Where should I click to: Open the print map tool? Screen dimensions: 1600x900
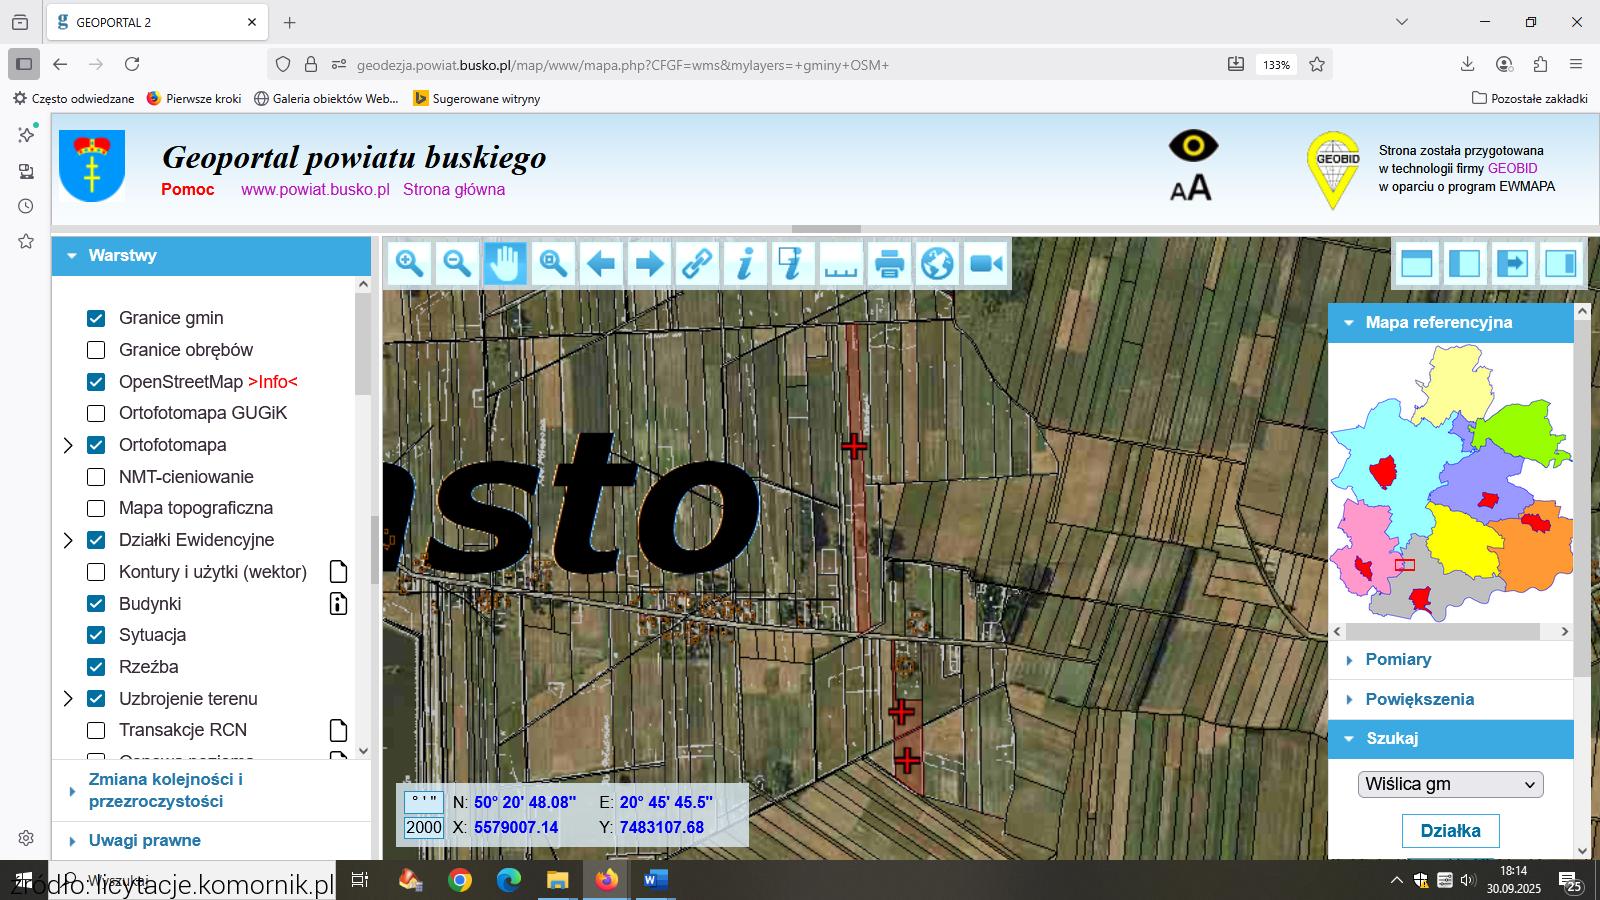(x=889, y=264)
